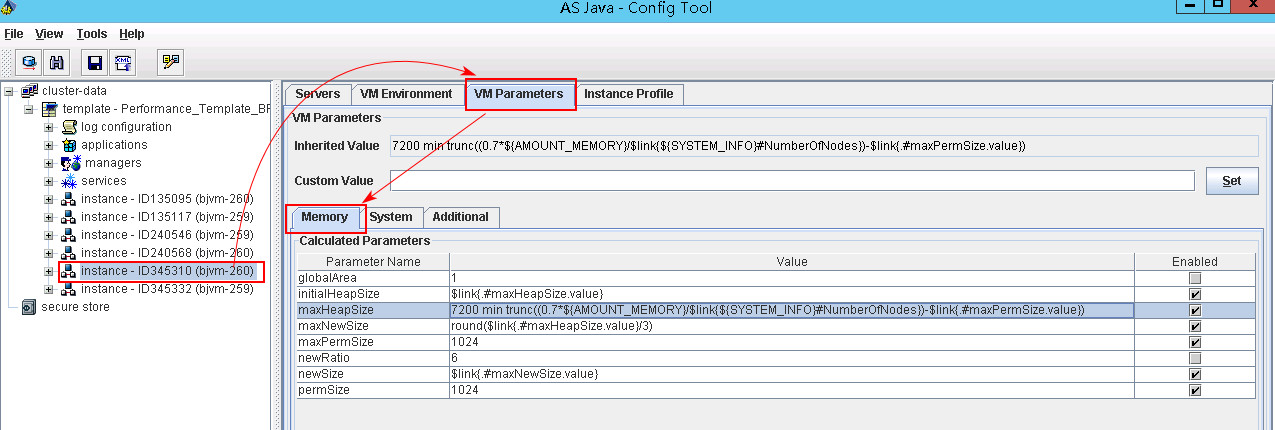Open the Instance Profile tab
1275x430 pixels.
tap(629, 94)
